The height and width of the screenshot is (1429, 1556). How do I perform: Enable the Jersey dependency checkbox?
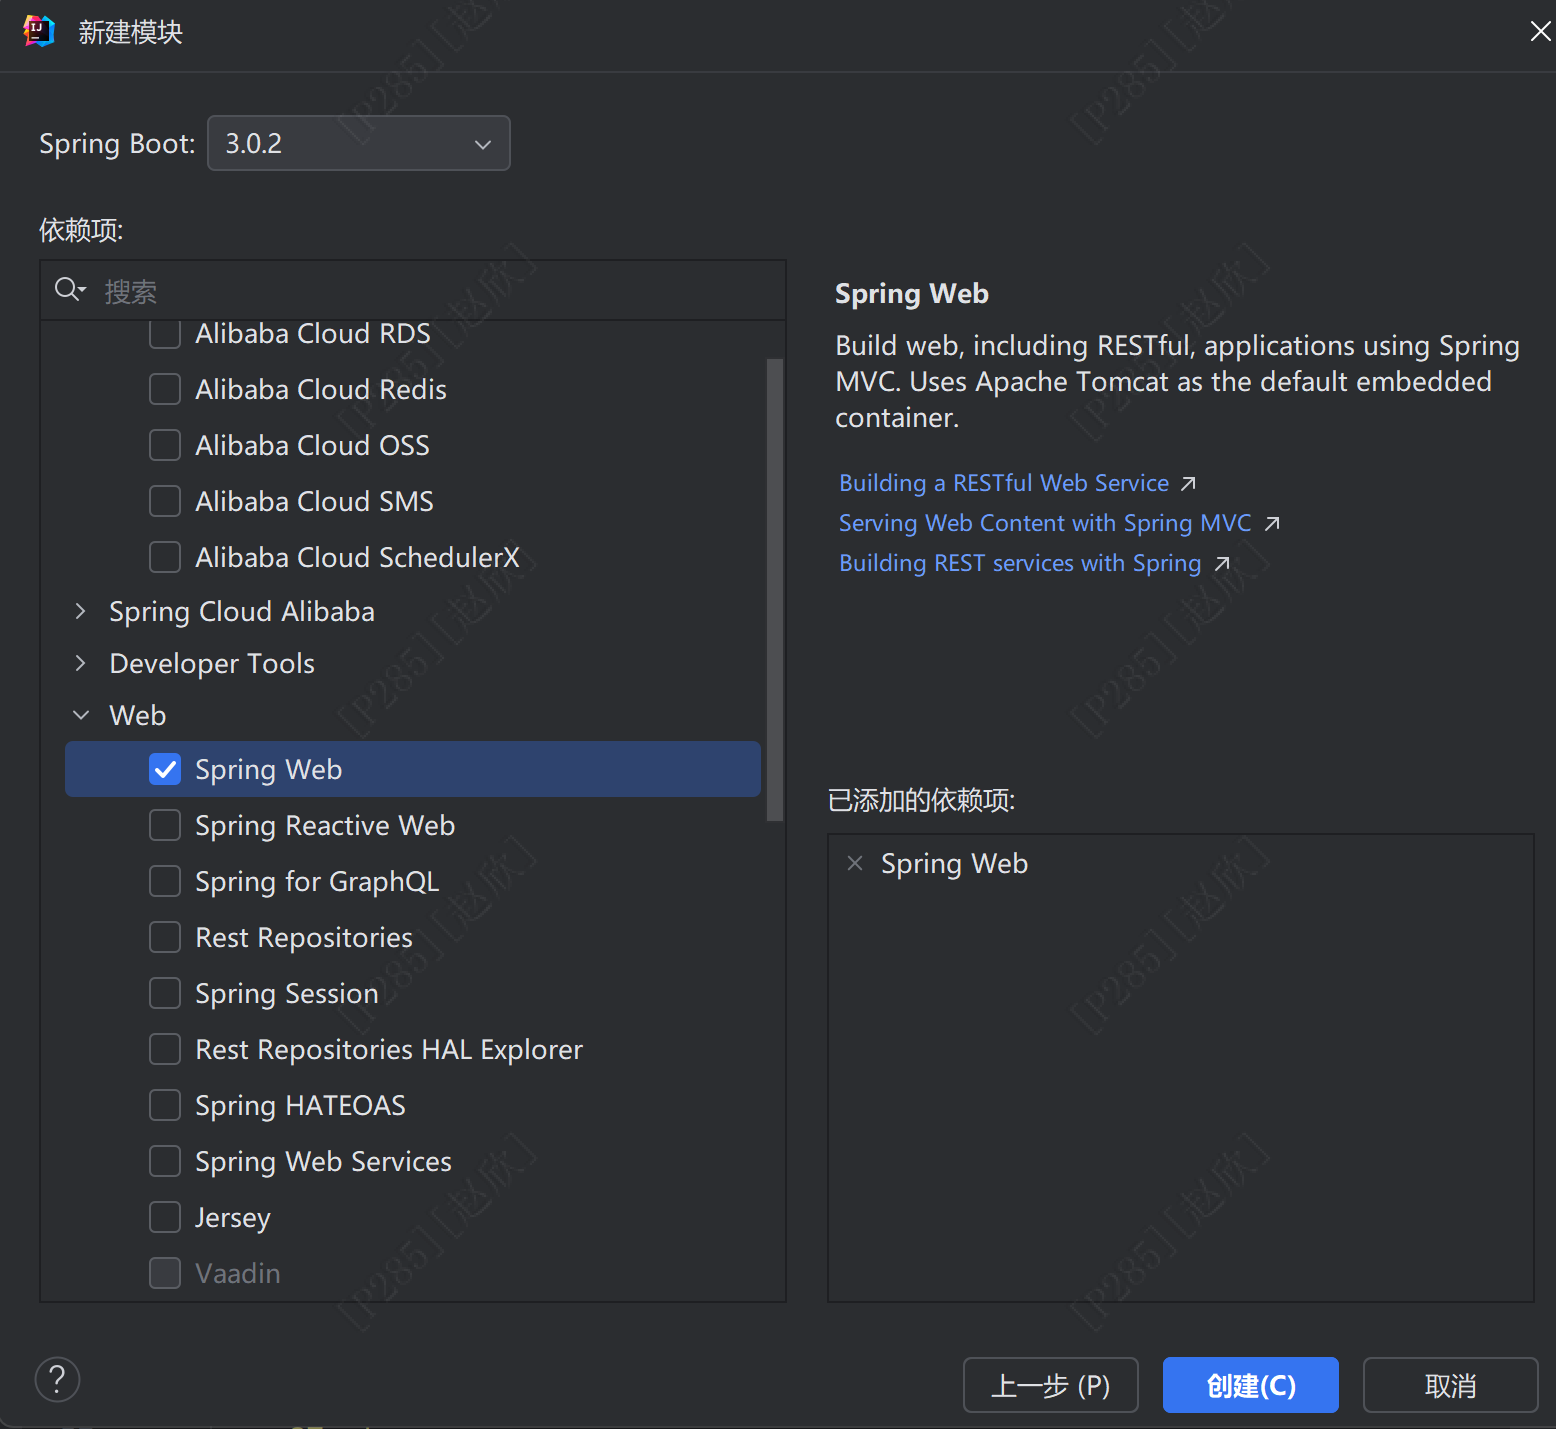(165, 1217)
